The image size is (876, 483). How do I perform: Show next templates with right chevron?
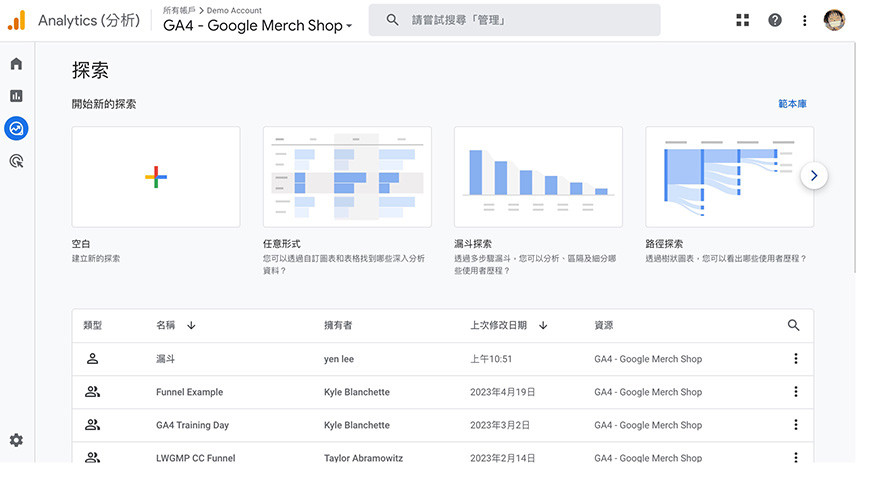(814, 176)
